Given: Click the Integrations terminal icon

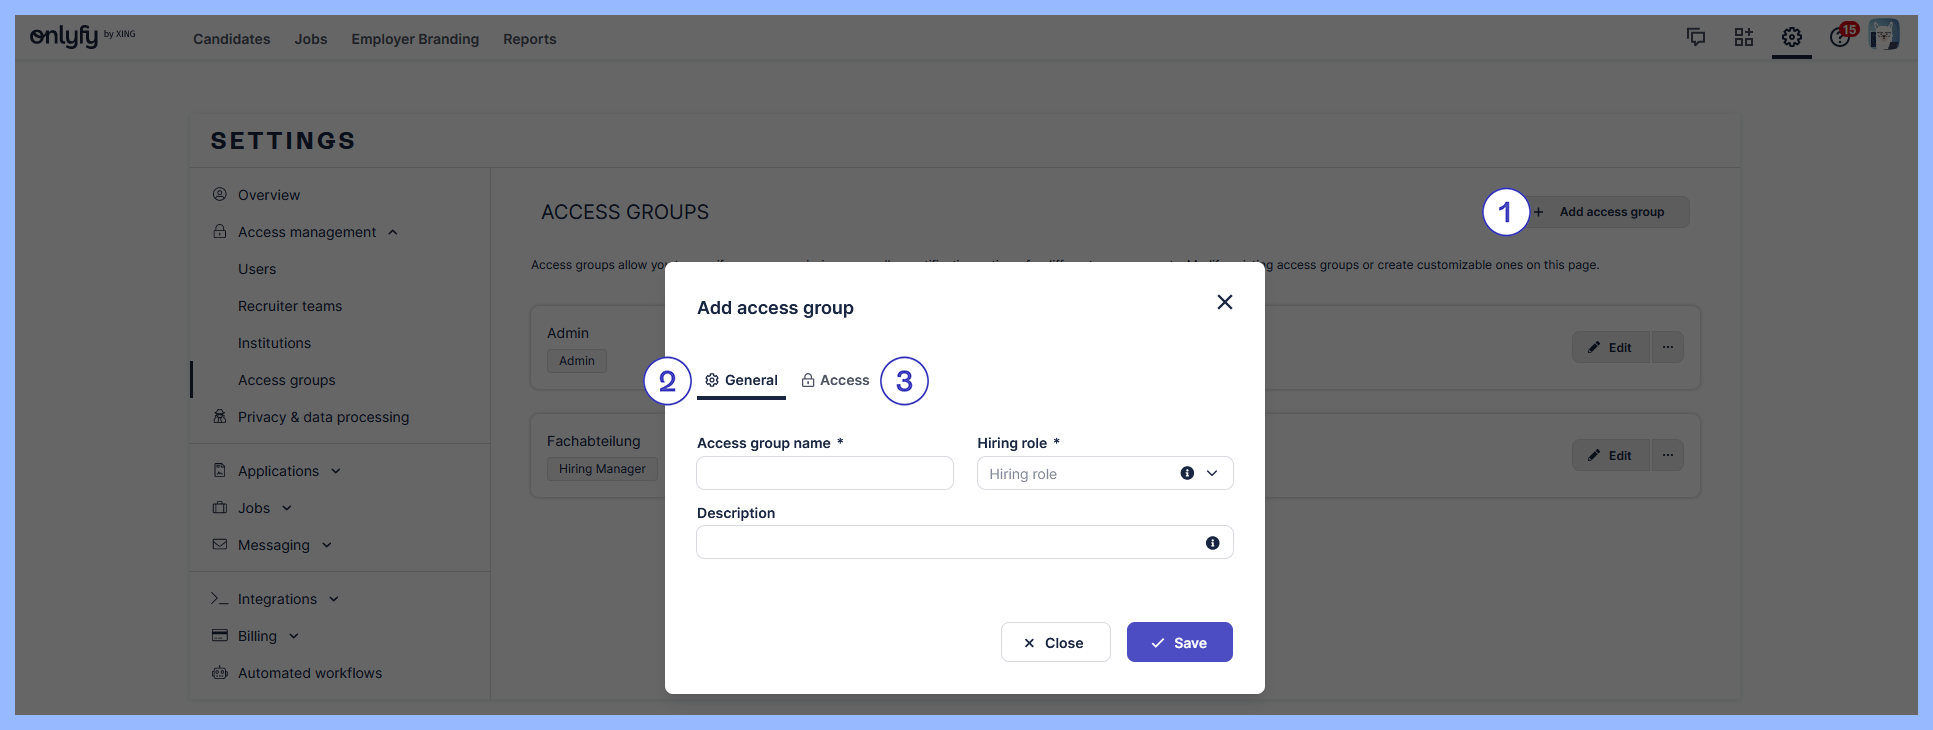Looking at the screenshot, I should click(x=220, y=598).
